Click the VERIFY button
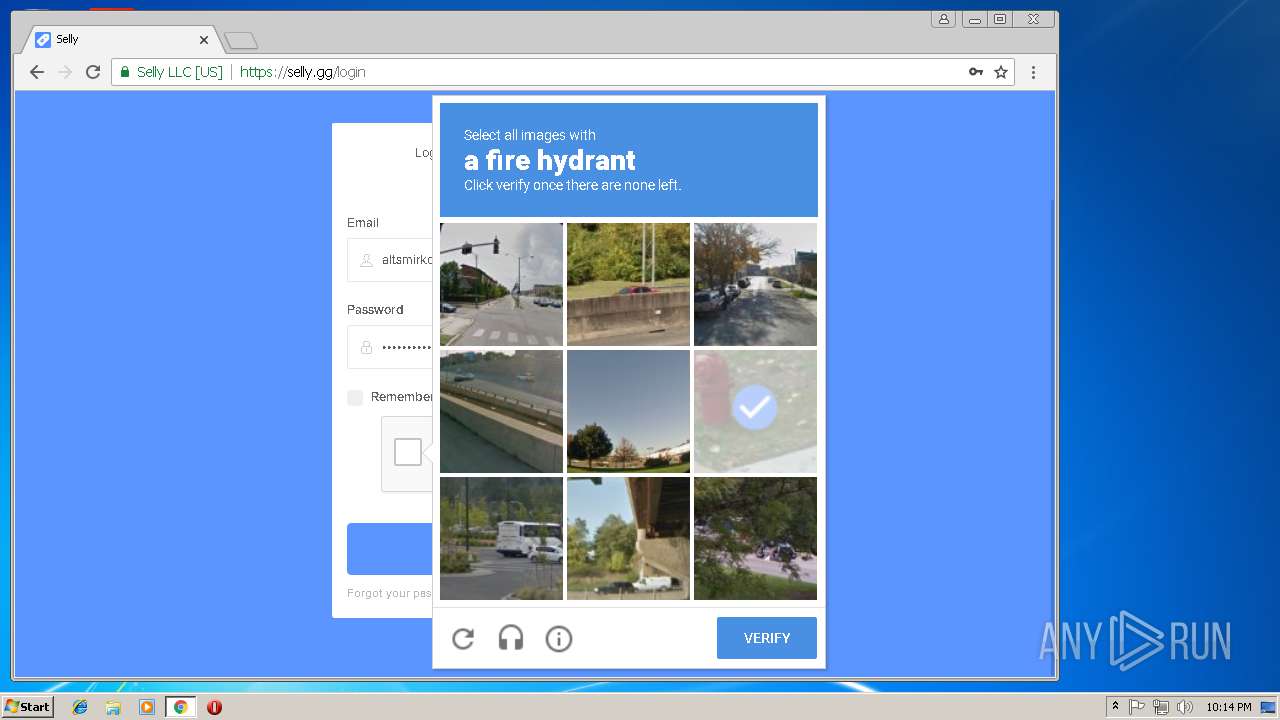 click(767, 638)
